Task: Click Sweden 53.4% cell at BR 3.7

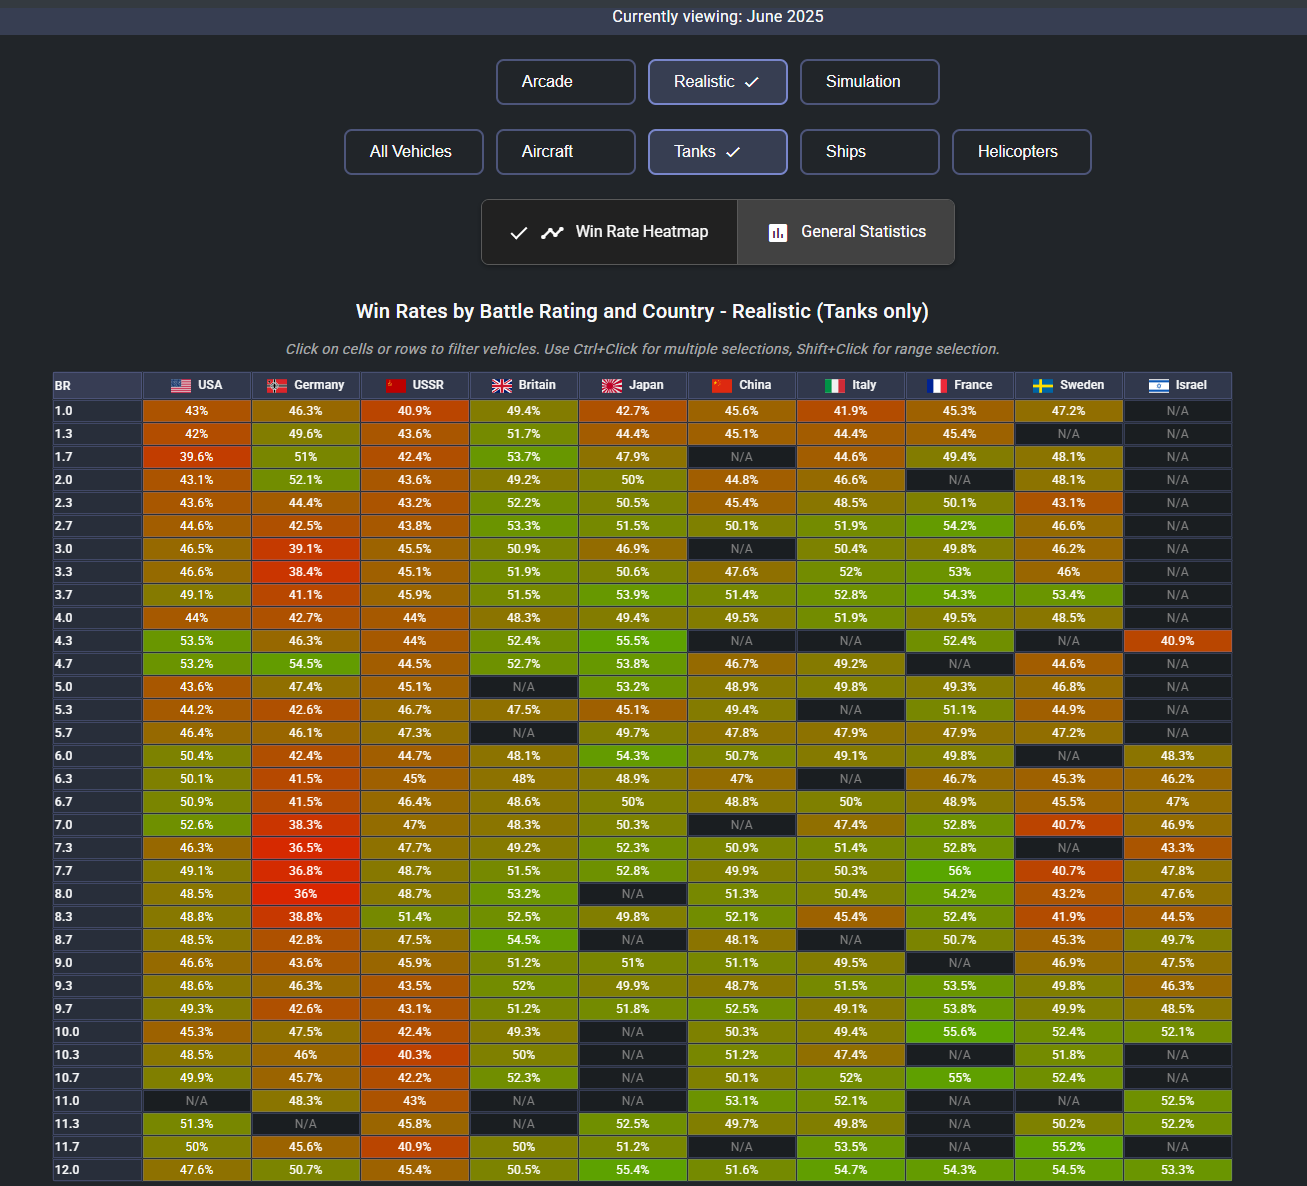Action: point(1068,595)
